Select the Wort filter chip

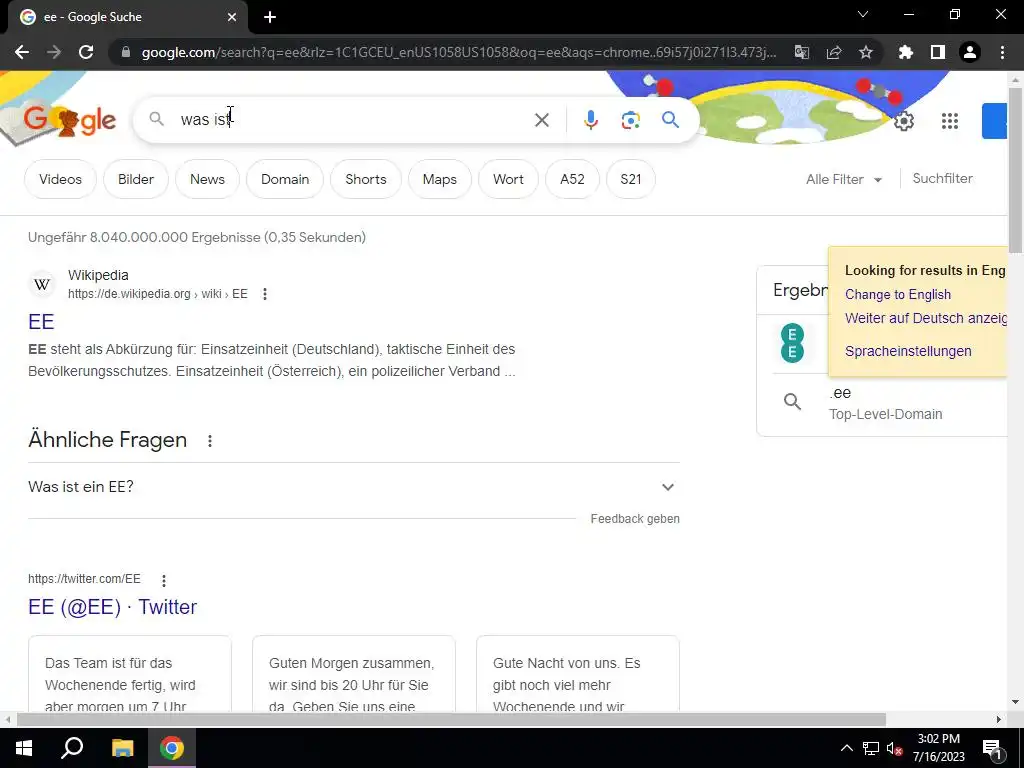tap(508, 179)
